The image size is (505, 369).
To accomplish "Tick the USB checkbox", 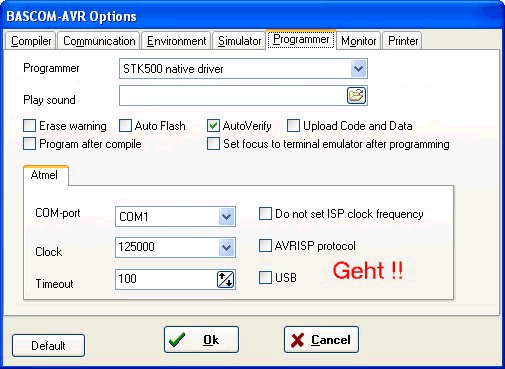I will click(265, 277).
